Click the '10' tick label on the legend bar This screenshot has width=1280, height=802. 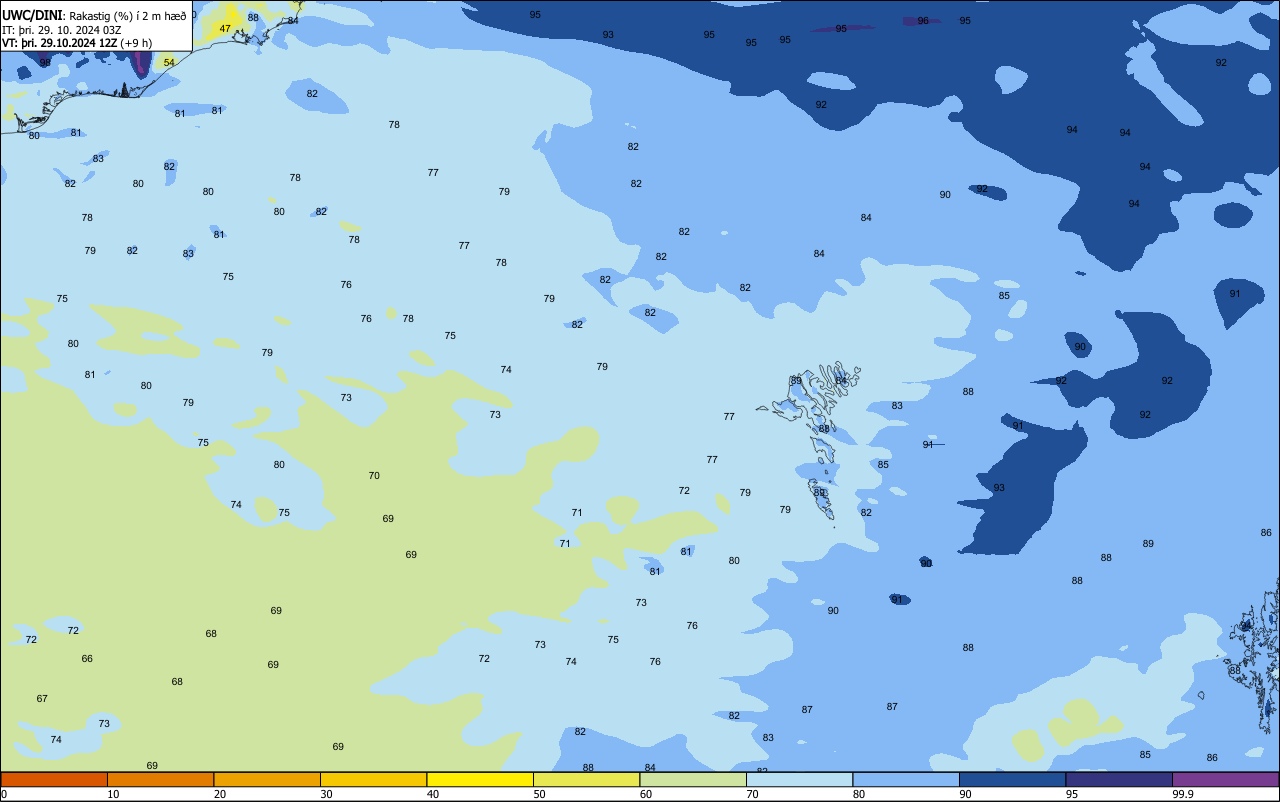point(113,794)
